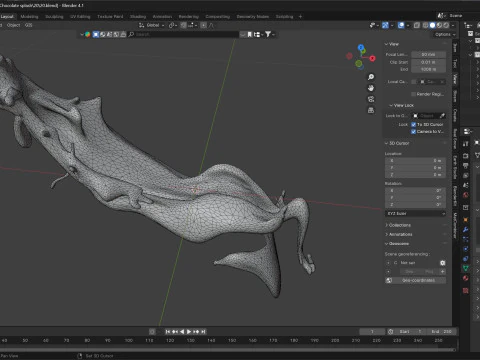The width and height of the screenshot is (480, 360).
Task: Open the pivot point dropdown
Action: tap(173, 25)
